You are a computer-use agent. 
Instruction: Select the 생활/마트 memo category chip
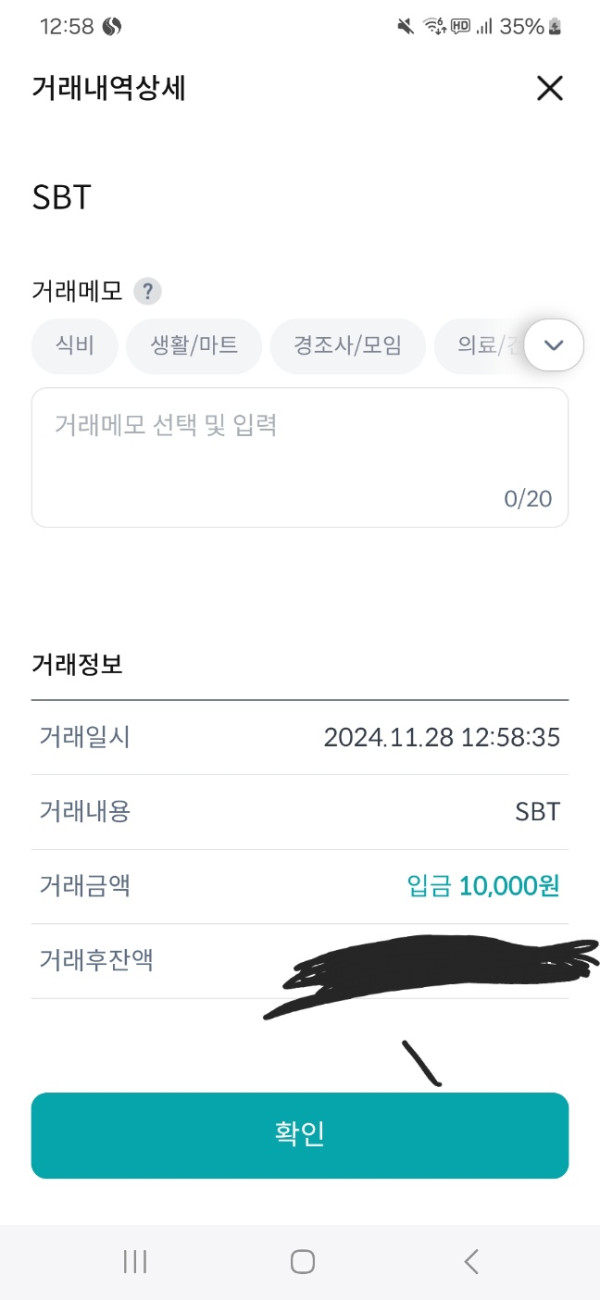(x=194, y=346)
